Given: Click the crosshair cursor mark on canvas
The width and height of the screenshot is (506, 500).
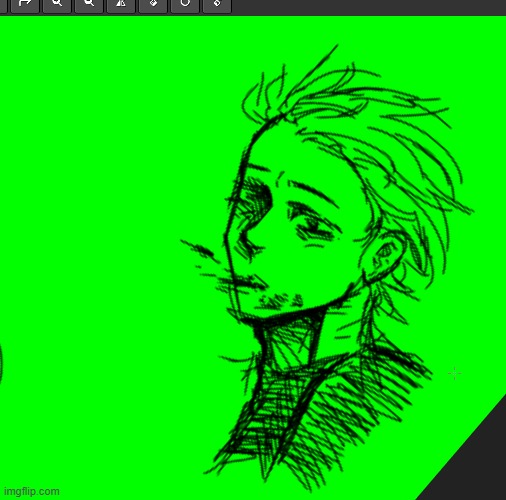Looking at the screenshot, I should click(455, 373).
